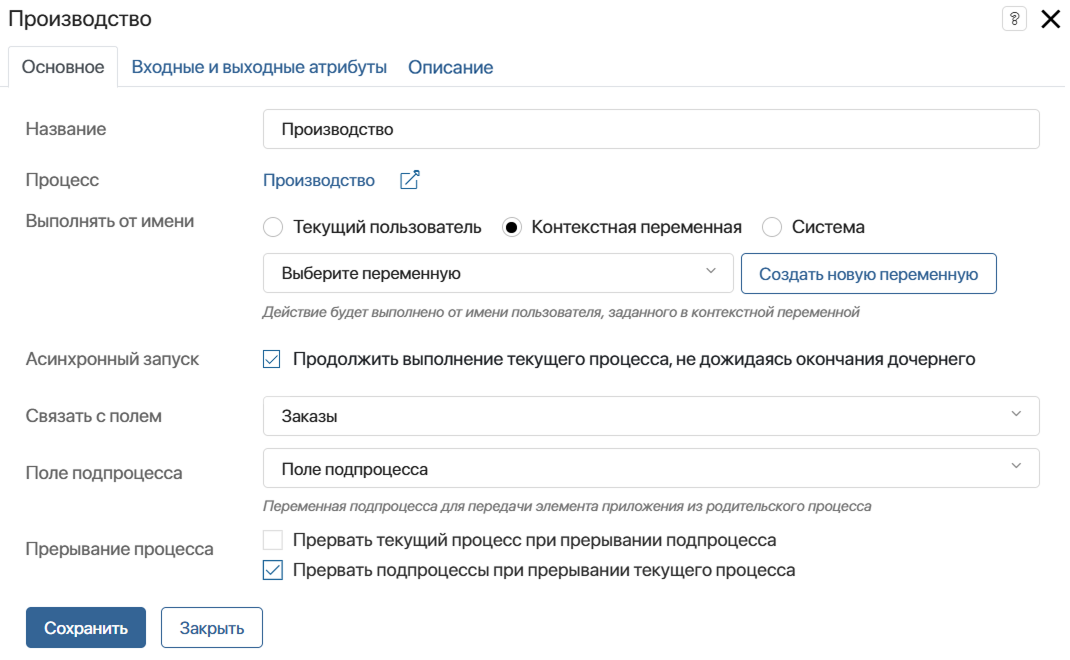Open the Описание tab
This screenshot has height=660, width=1070.
[450, 67]
